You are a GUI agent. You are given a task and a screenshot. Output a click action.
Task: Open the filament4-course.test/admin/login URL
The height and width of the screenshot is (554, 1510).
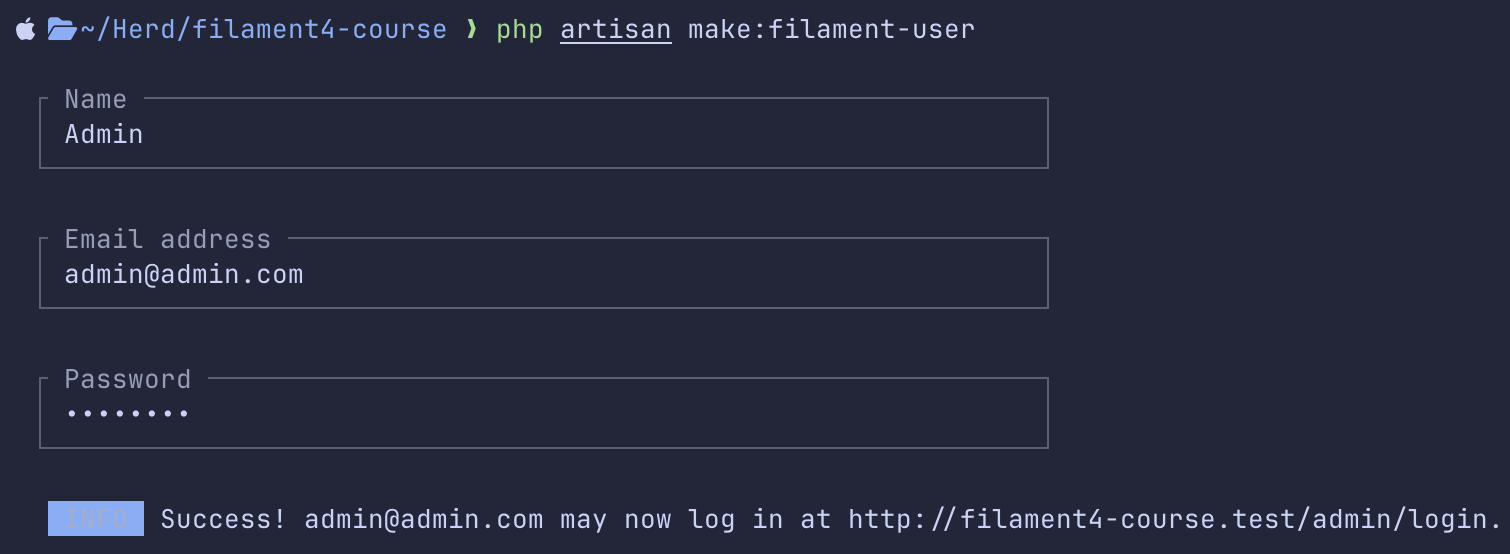[x=1175, y=519]
